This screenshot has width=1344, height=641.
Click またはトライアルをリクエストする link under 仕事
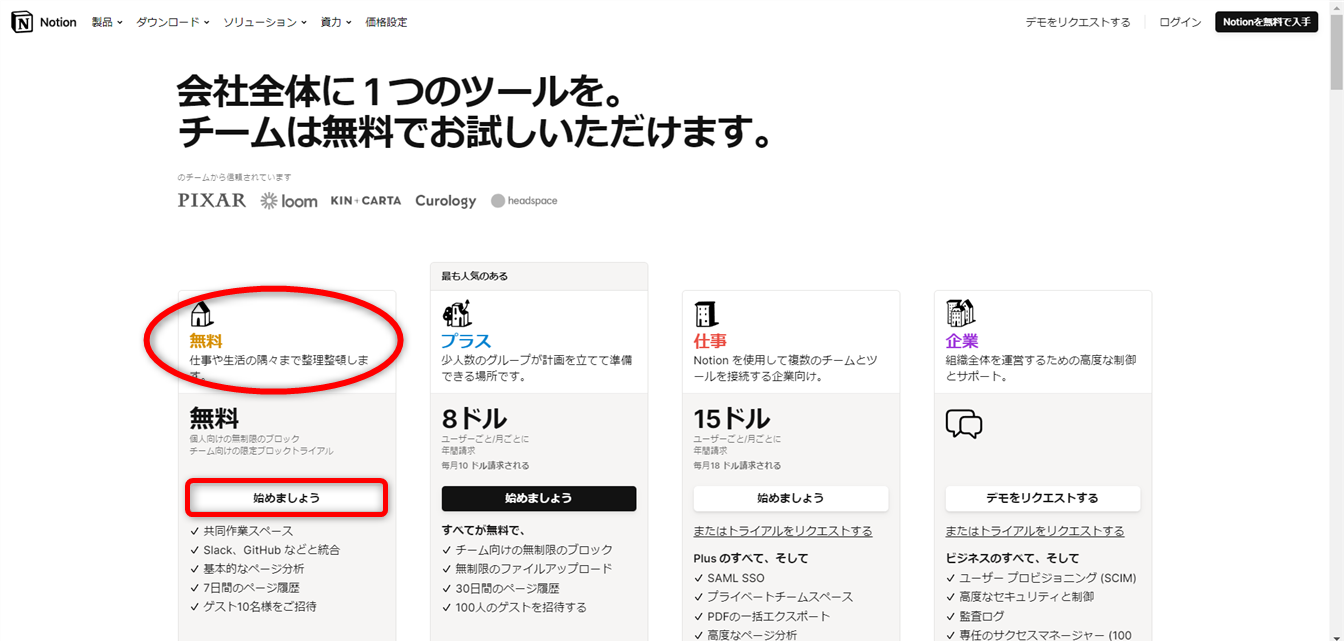[782, 531]
